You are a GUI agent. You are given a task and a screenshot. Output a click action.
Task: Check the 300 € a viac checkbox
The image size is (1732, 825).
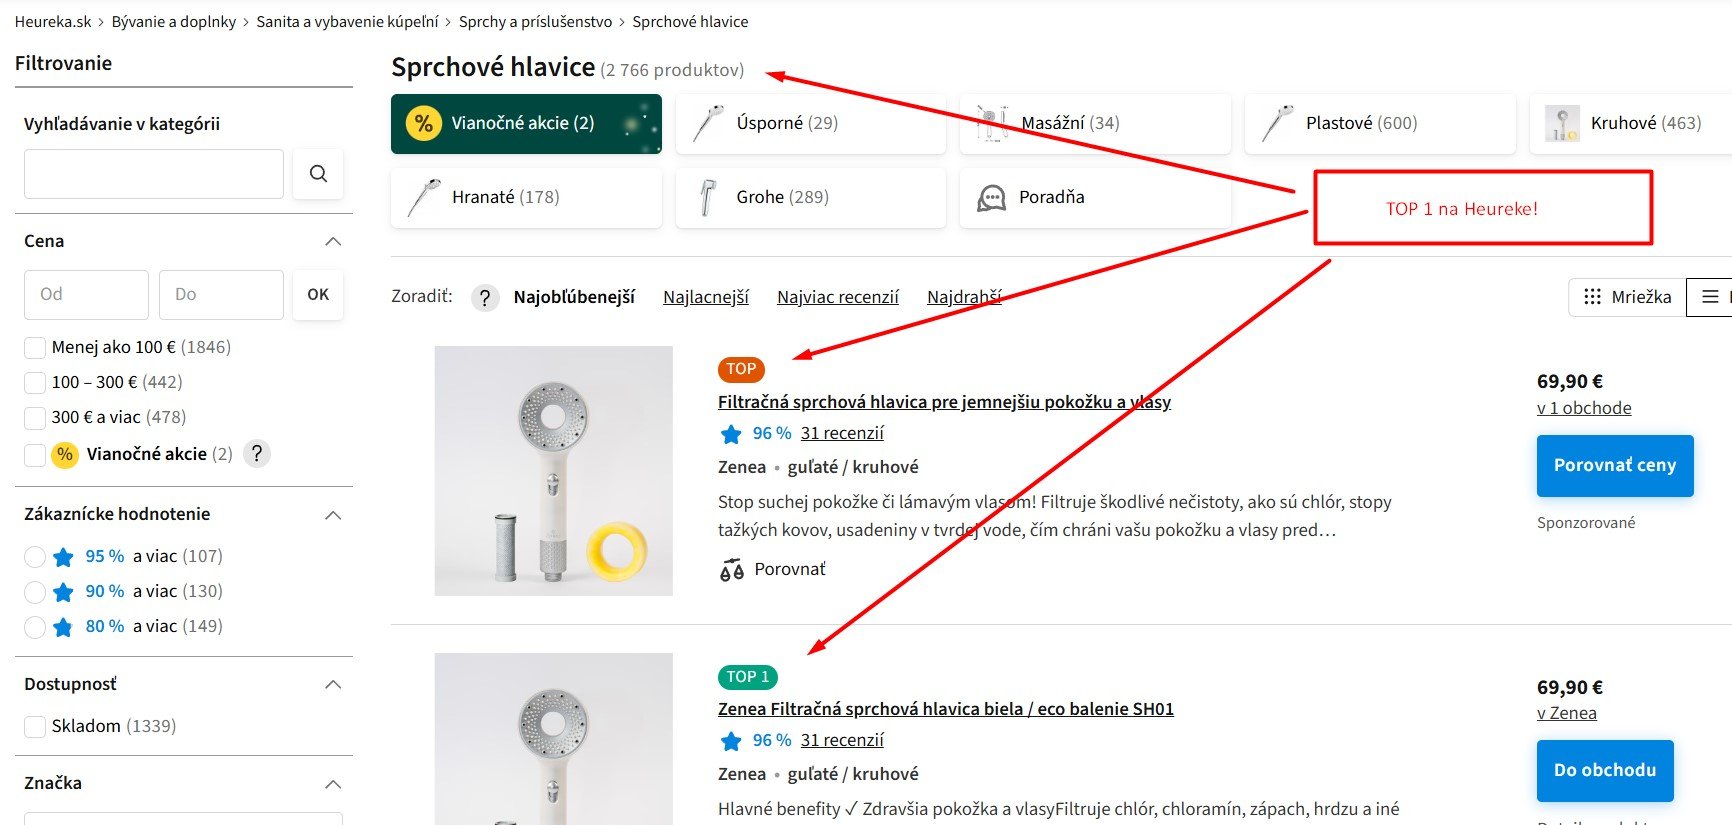[35, 418]
